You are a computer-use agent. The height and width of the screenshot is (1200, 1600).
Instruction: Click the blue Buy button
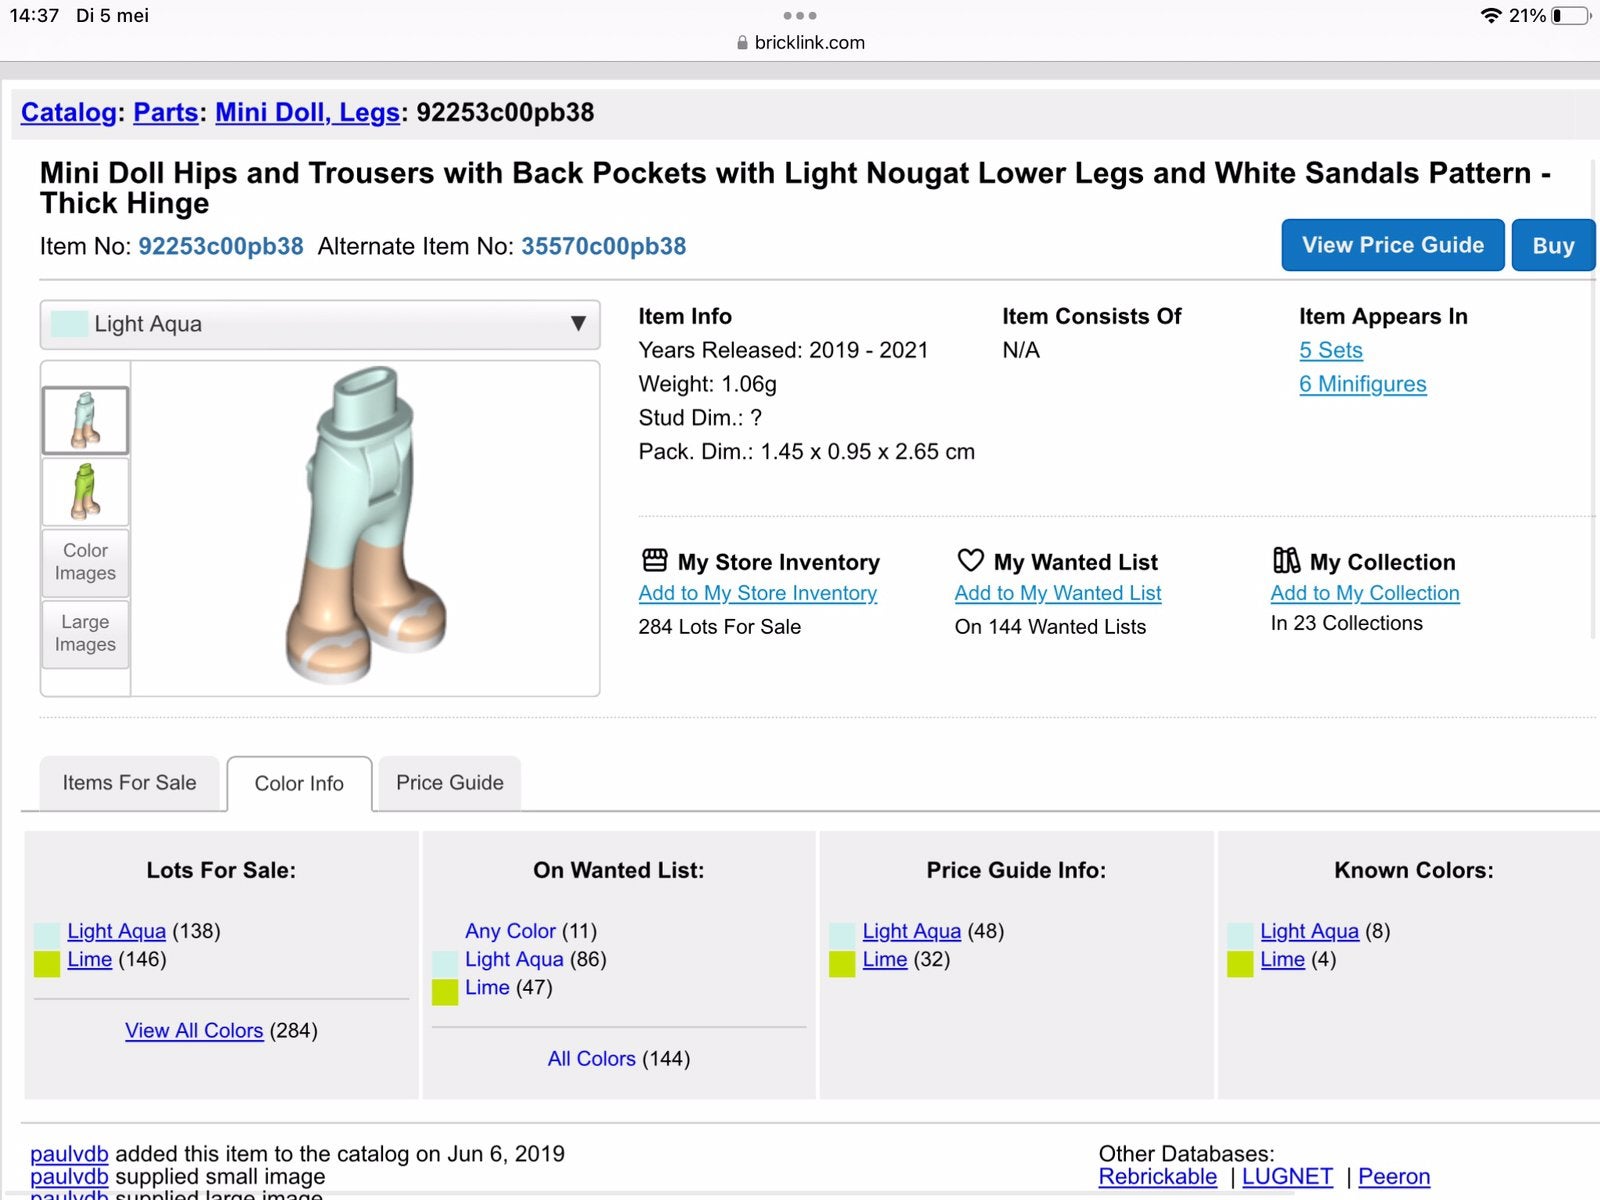click(x=1553, y=245)
